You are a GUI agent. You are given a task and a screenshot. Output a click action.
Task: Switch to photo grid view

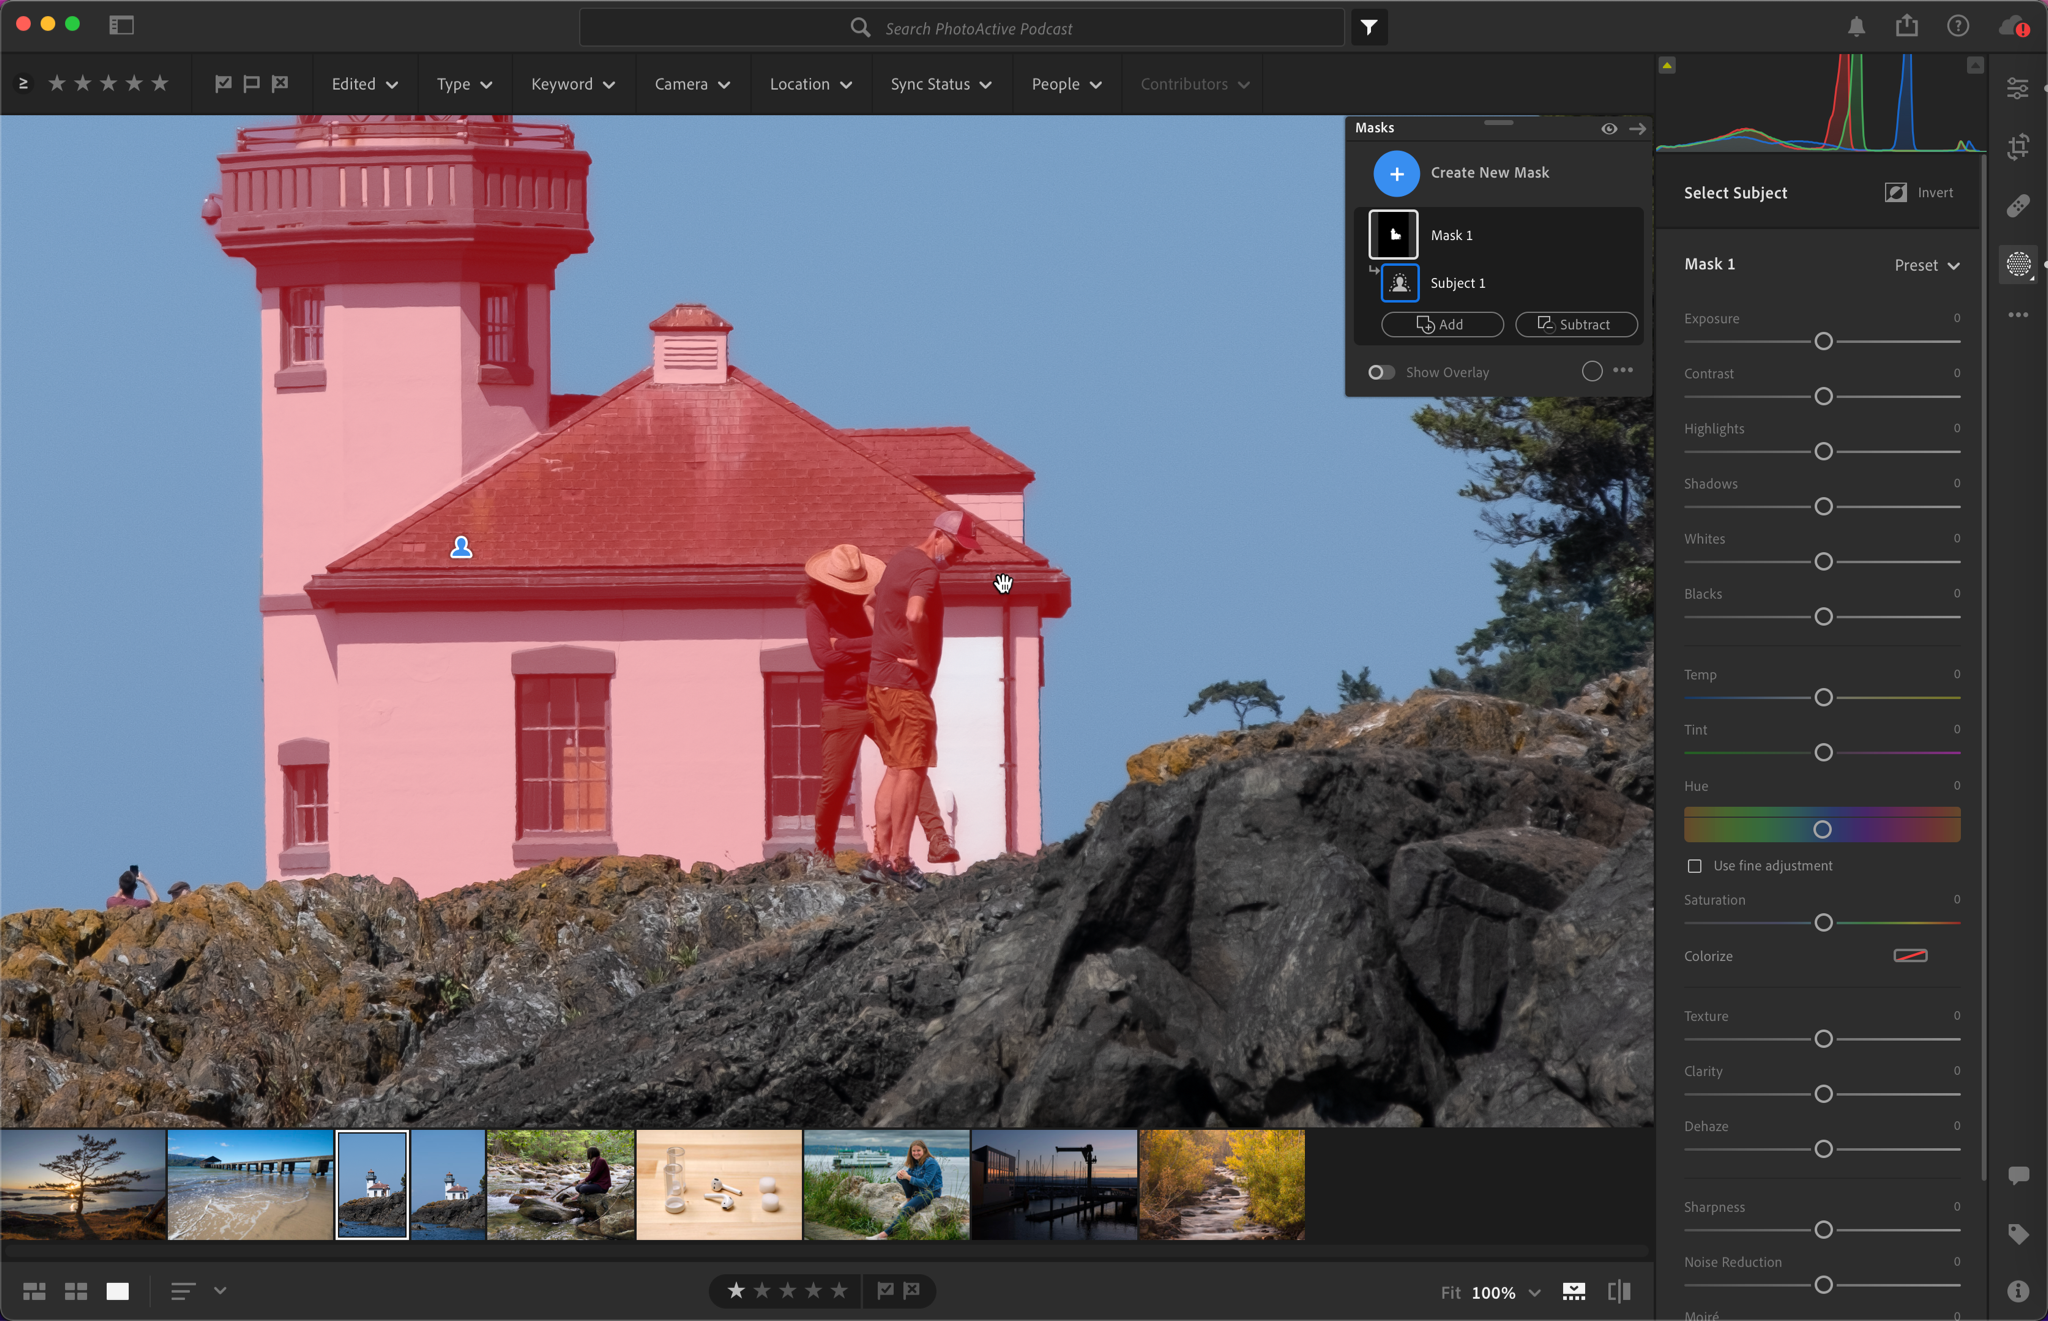(34, 1292)
